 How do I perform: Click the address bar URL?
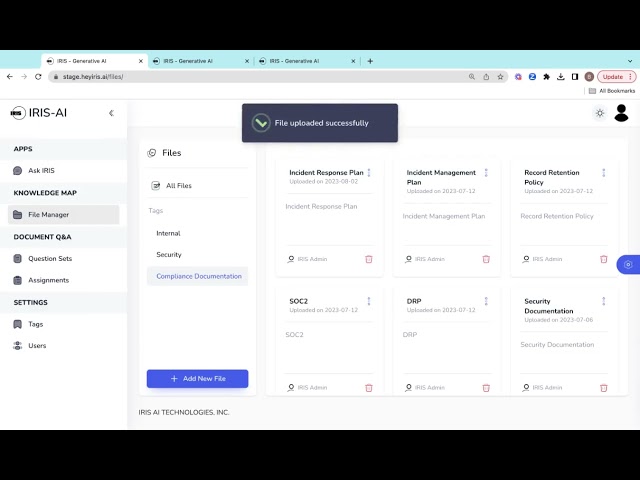[x=93, y=77]
